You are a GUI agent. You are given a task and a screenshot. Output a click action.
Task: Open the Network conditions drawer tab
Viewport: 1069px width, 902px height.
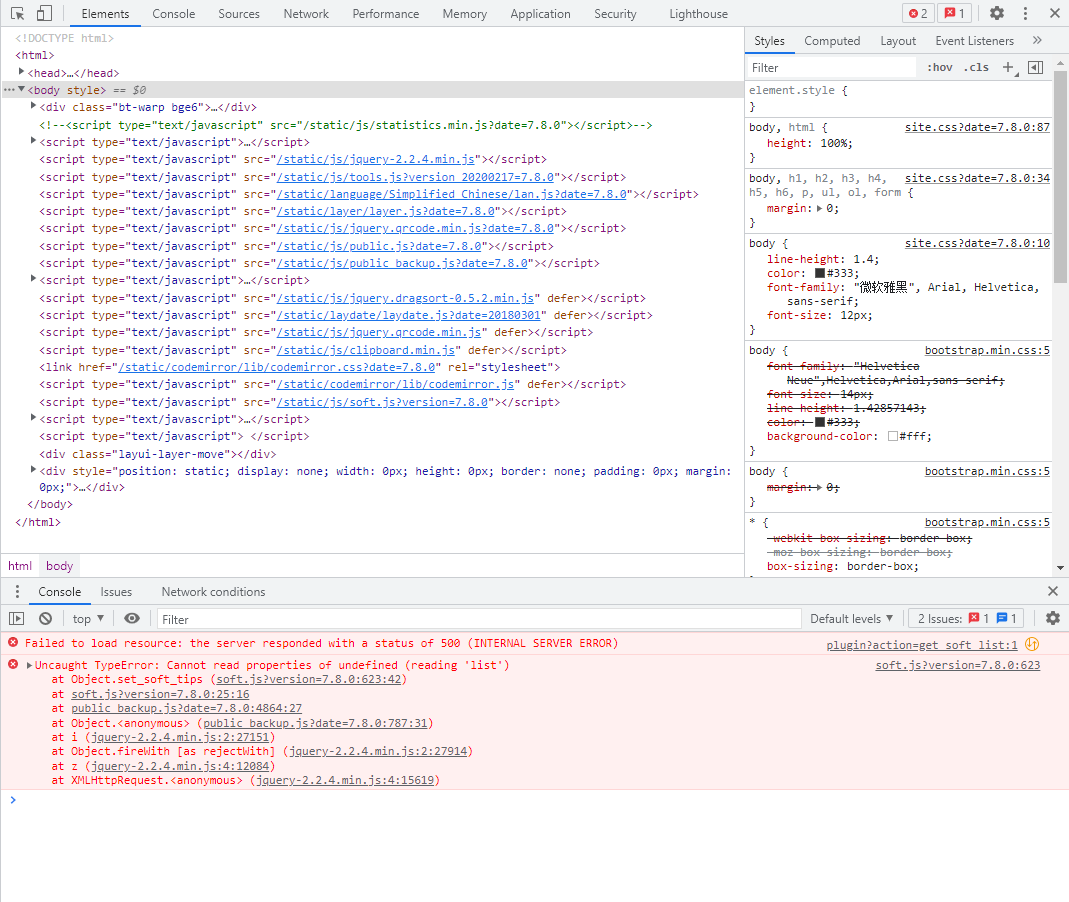(x=213, y=592)
